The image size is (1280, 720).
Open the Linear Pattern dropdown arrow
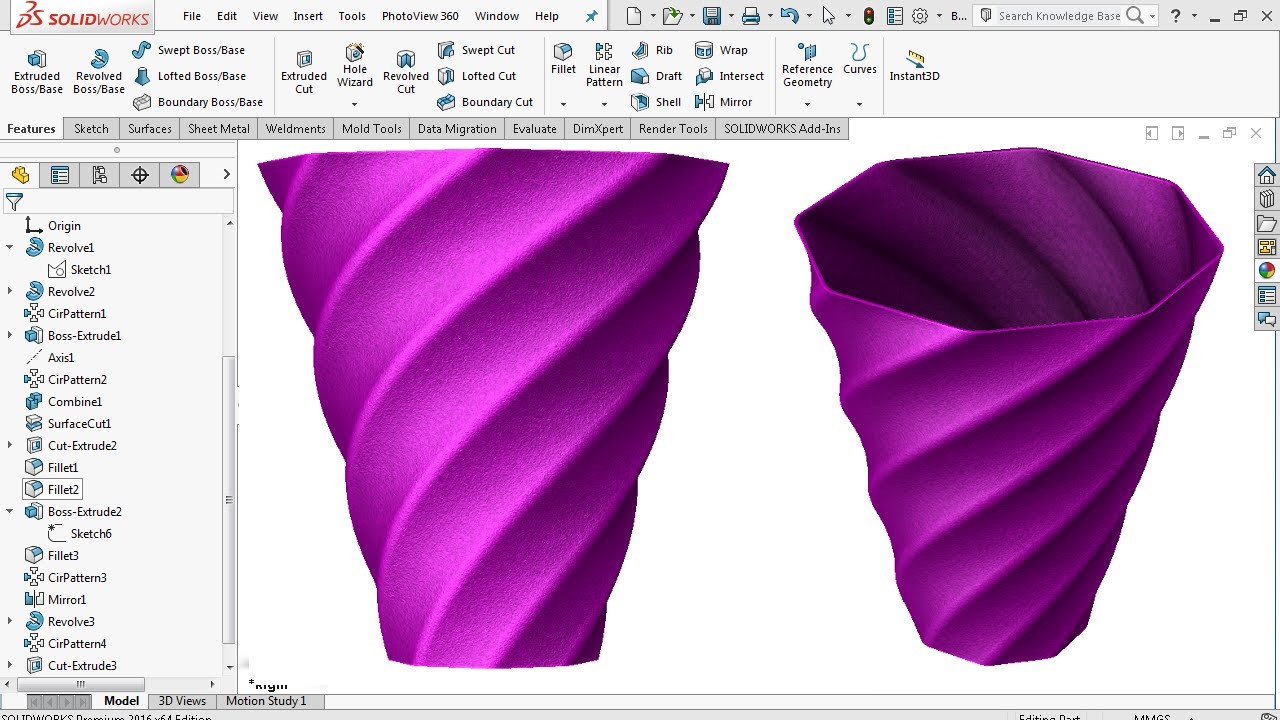[x=604, y=104]
